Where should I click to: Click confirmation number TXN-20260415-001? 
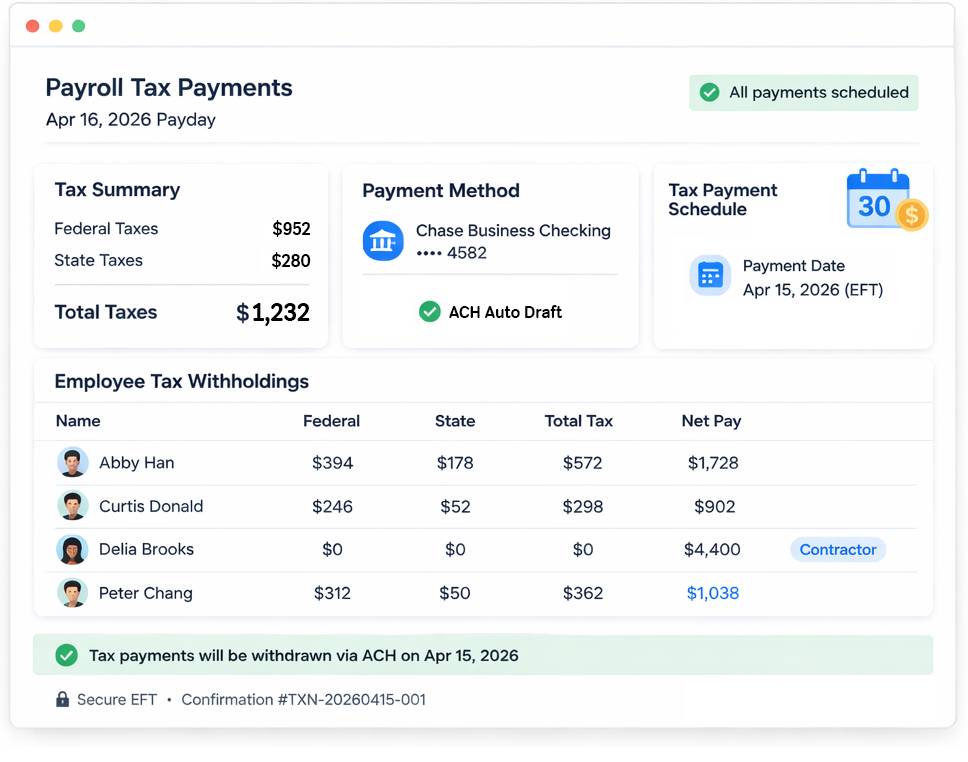click(302, 699)
